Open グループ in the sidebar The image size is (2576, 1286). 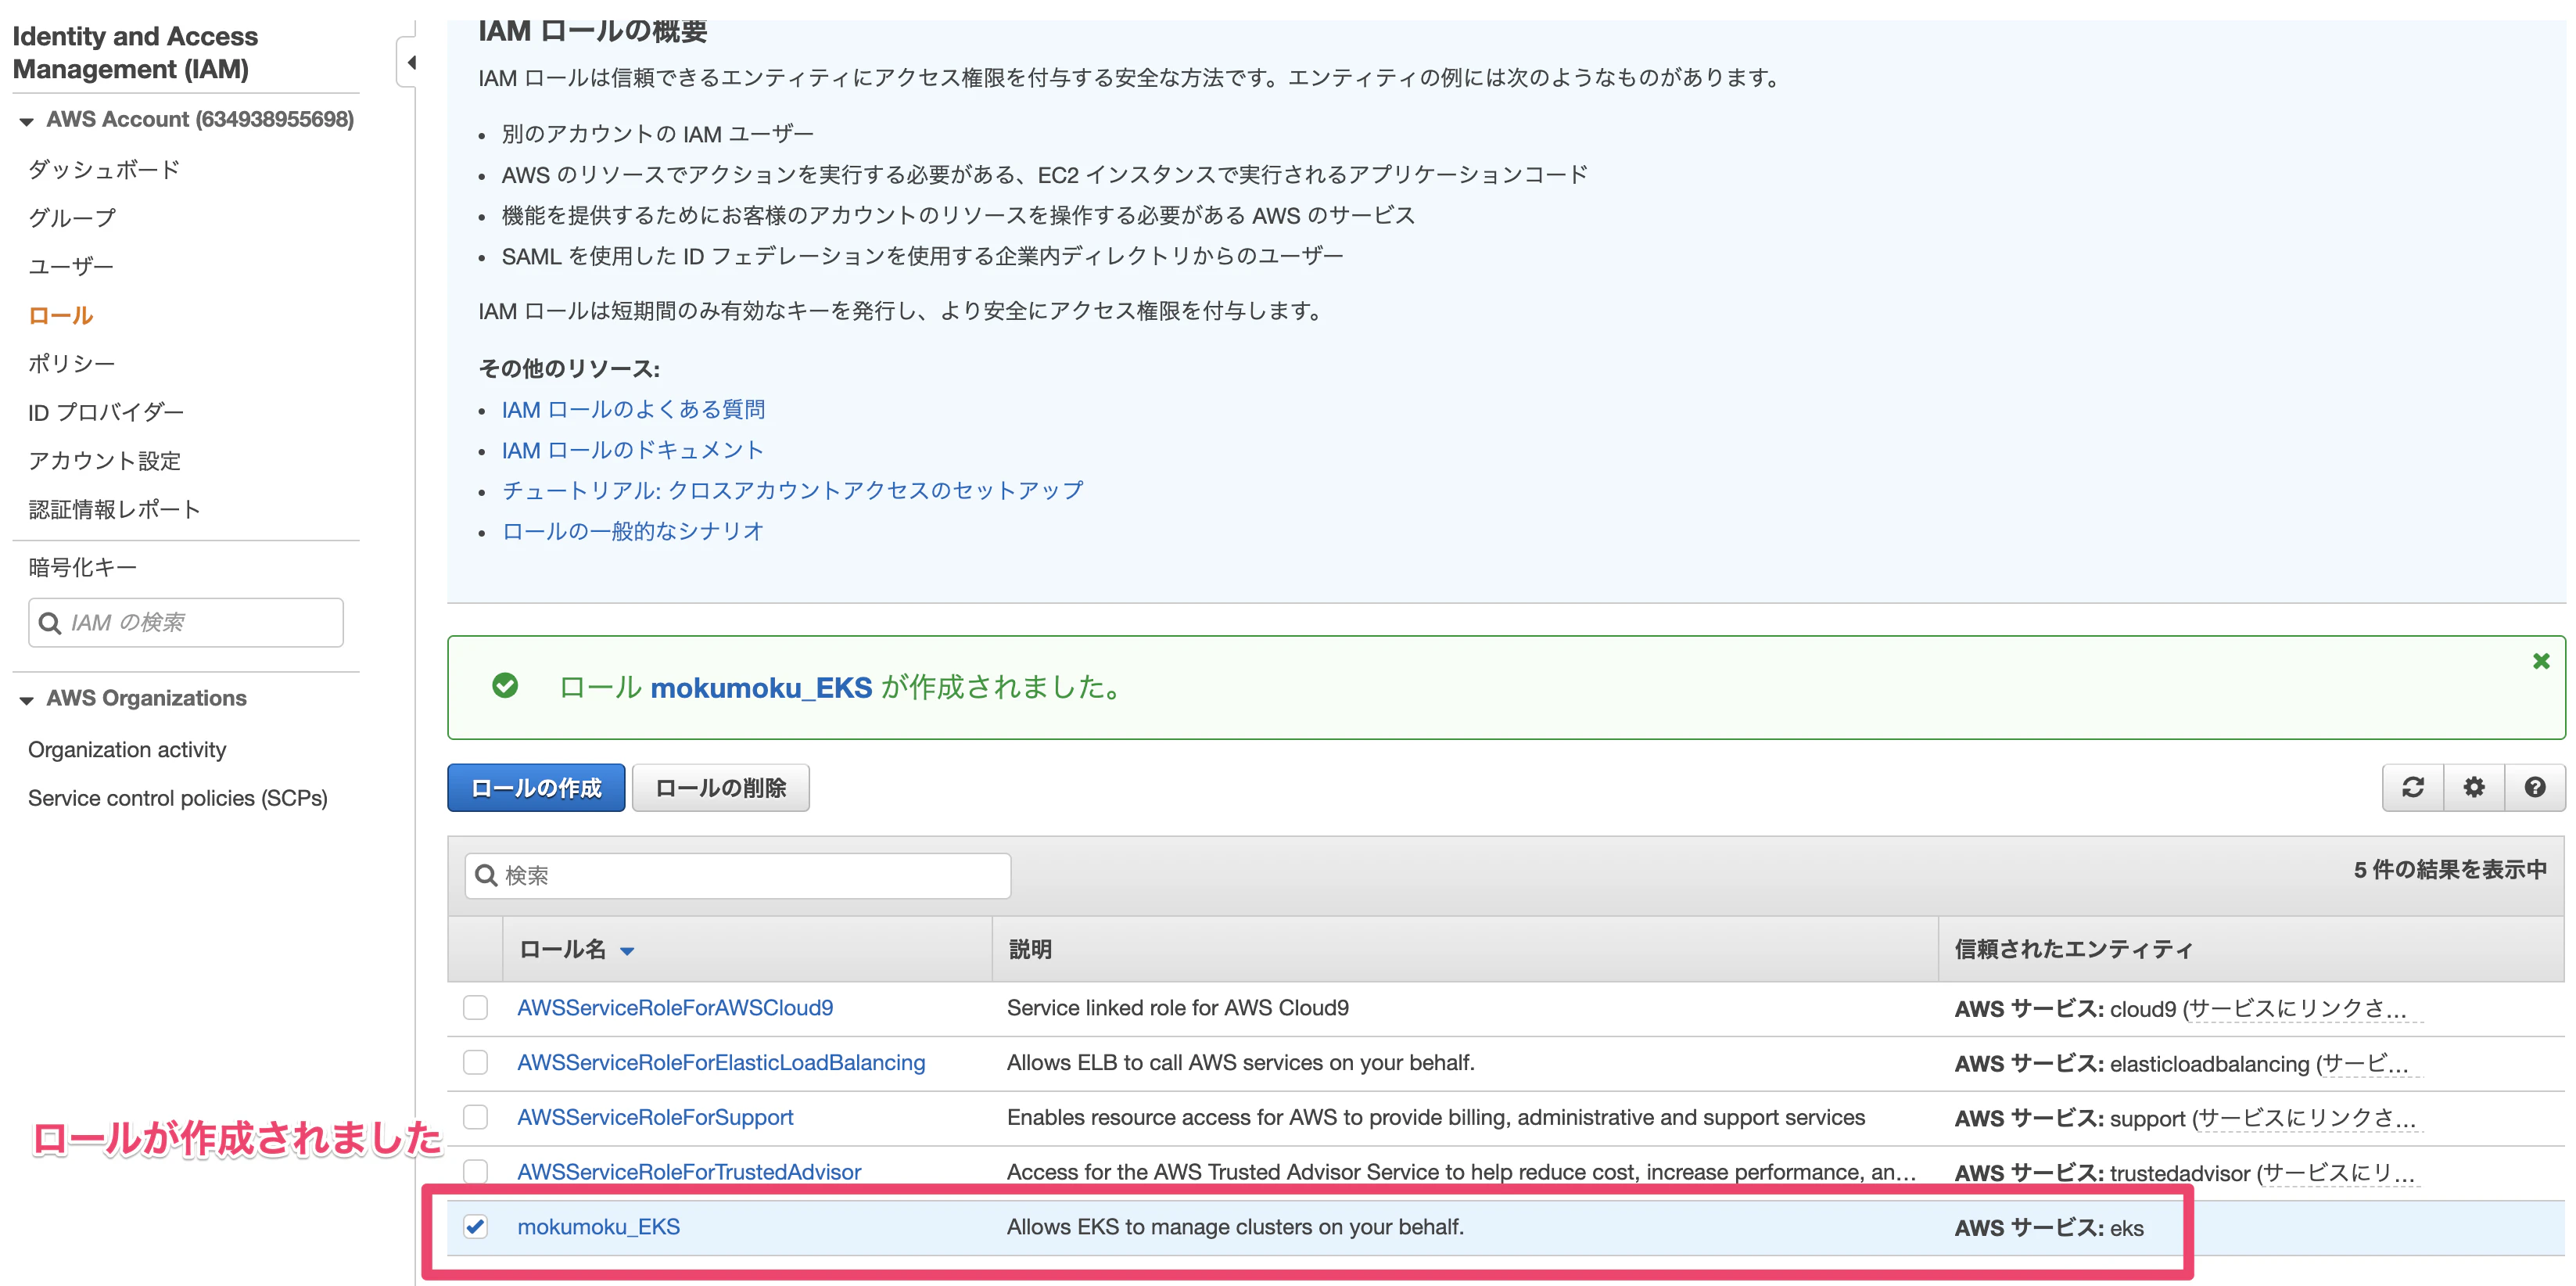[72, 218]
